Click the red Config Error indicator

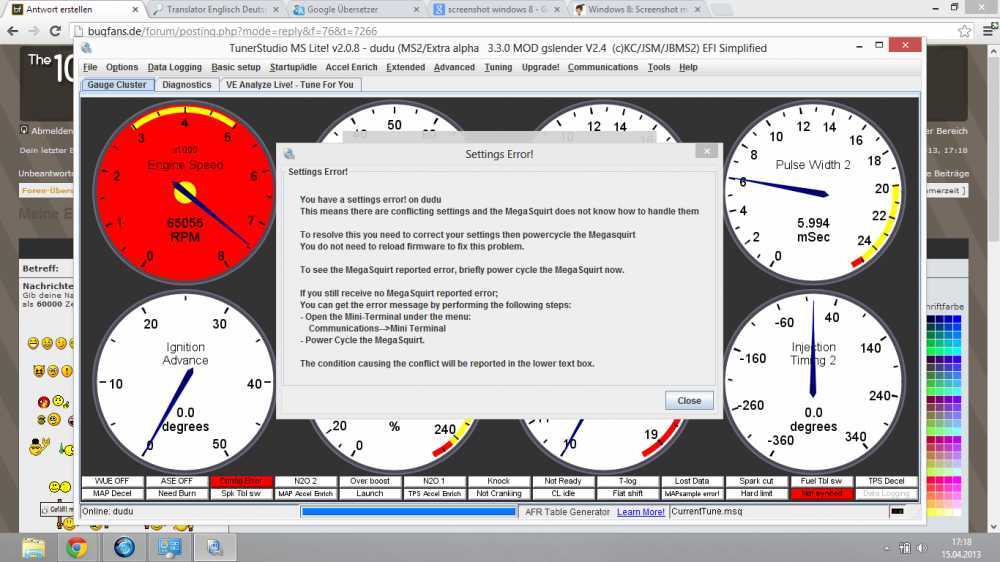point(239,481)
